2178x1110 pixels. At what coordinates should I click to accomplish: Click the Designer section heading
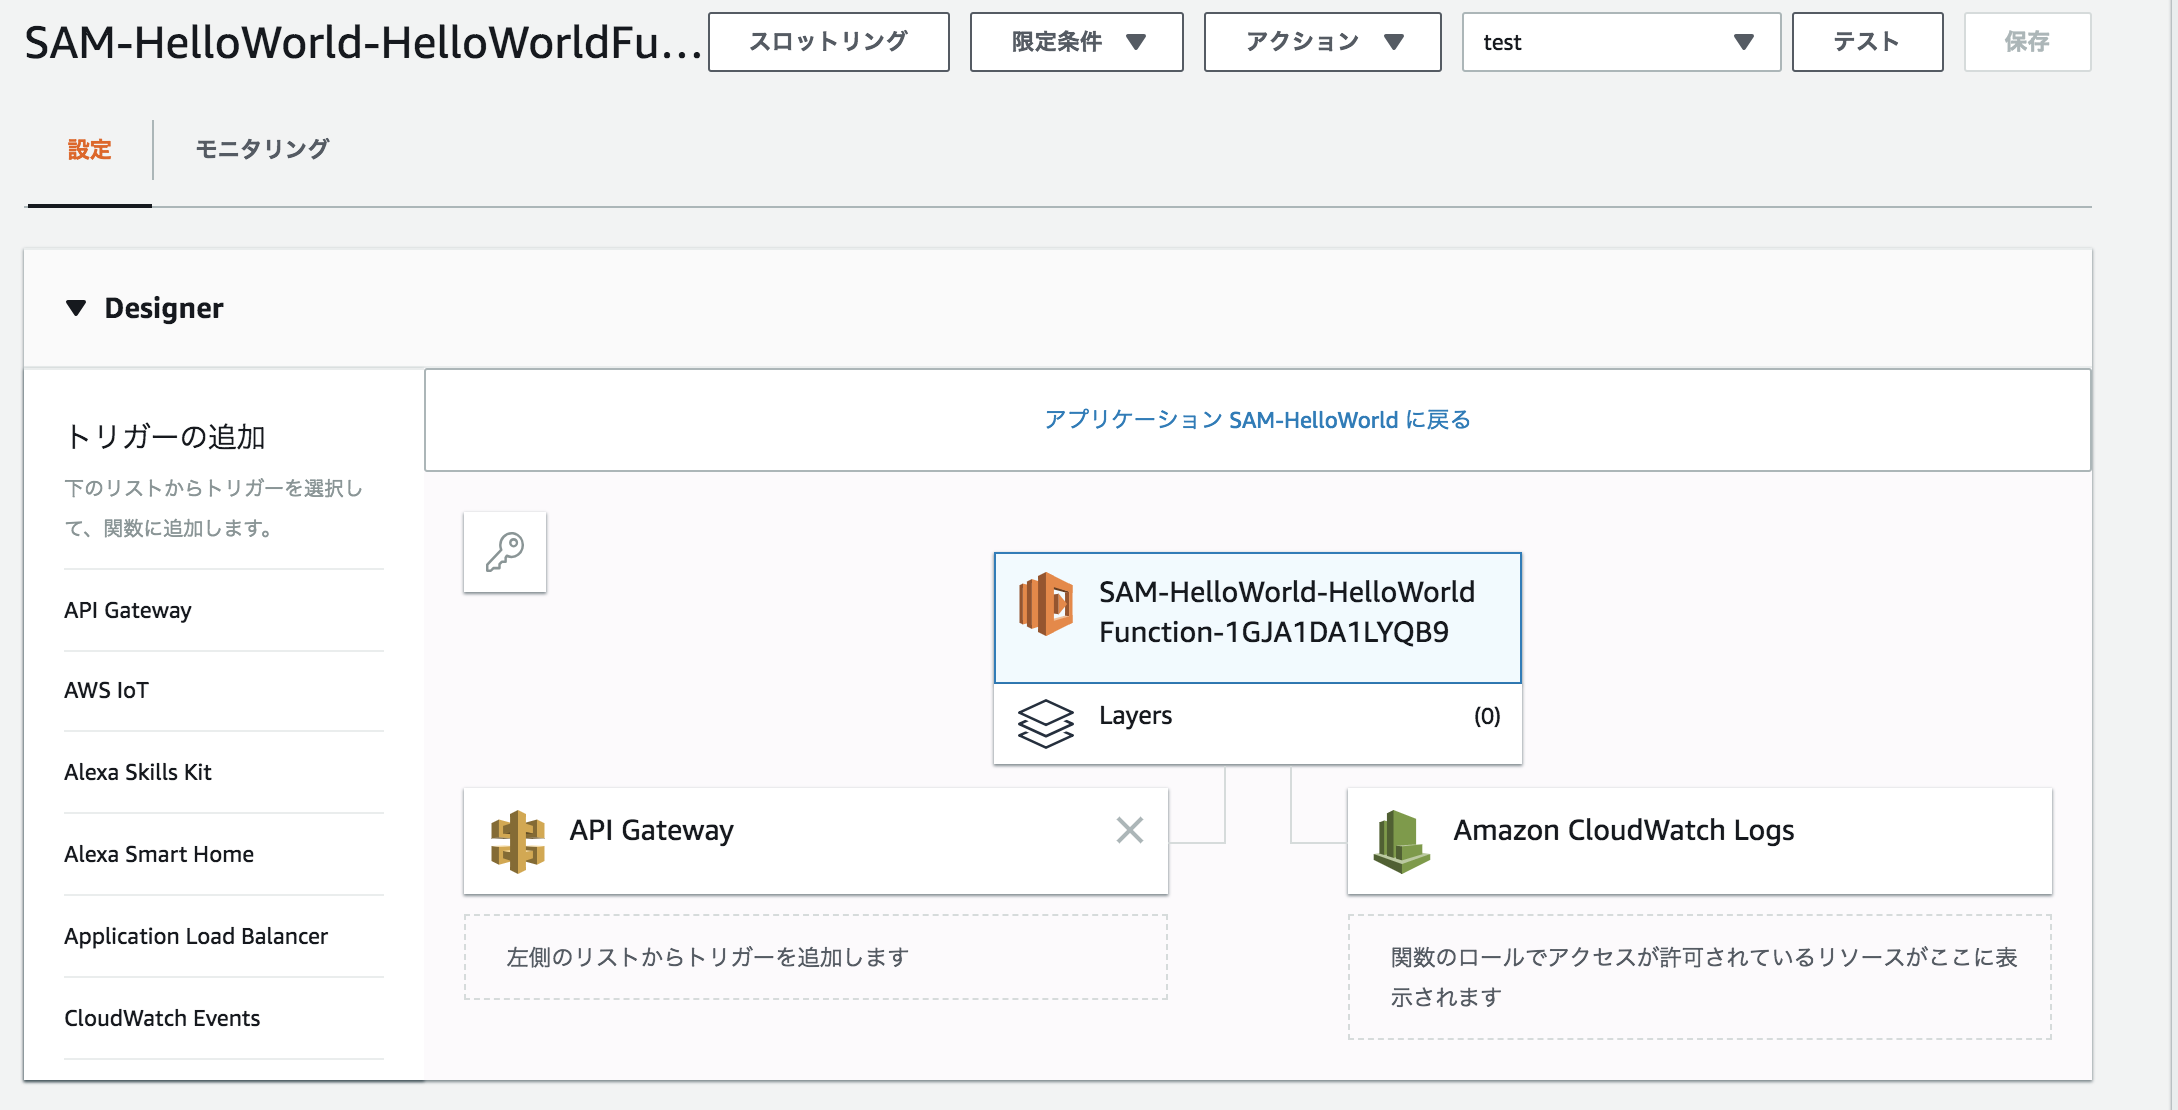(164, 308)
